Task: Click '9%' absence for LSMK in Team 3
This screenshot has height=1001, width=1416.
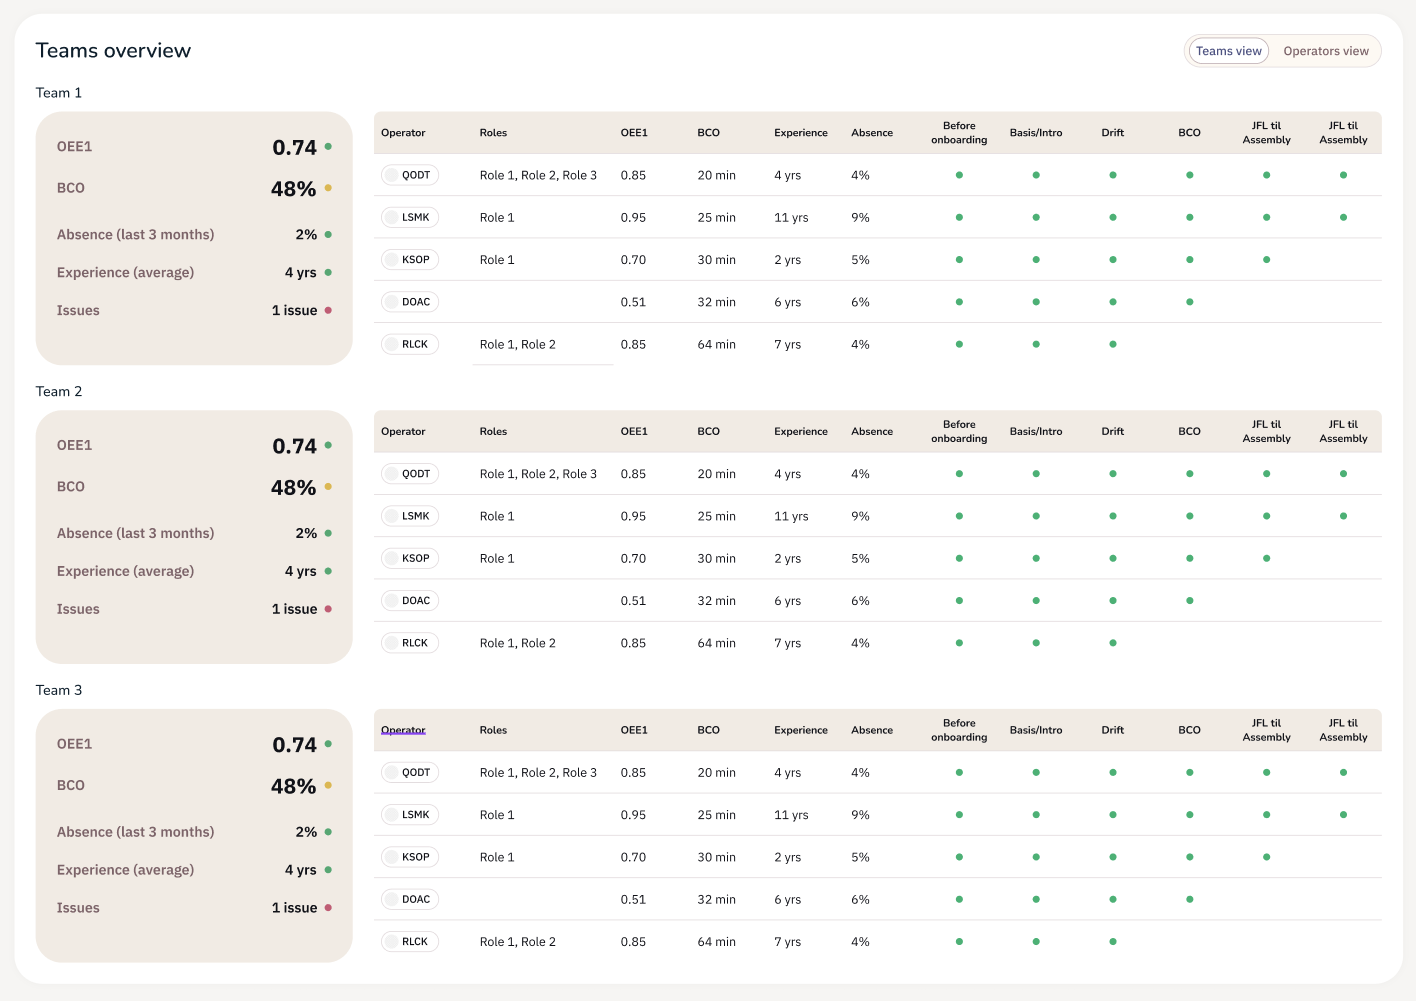Action: pos(860,815)
